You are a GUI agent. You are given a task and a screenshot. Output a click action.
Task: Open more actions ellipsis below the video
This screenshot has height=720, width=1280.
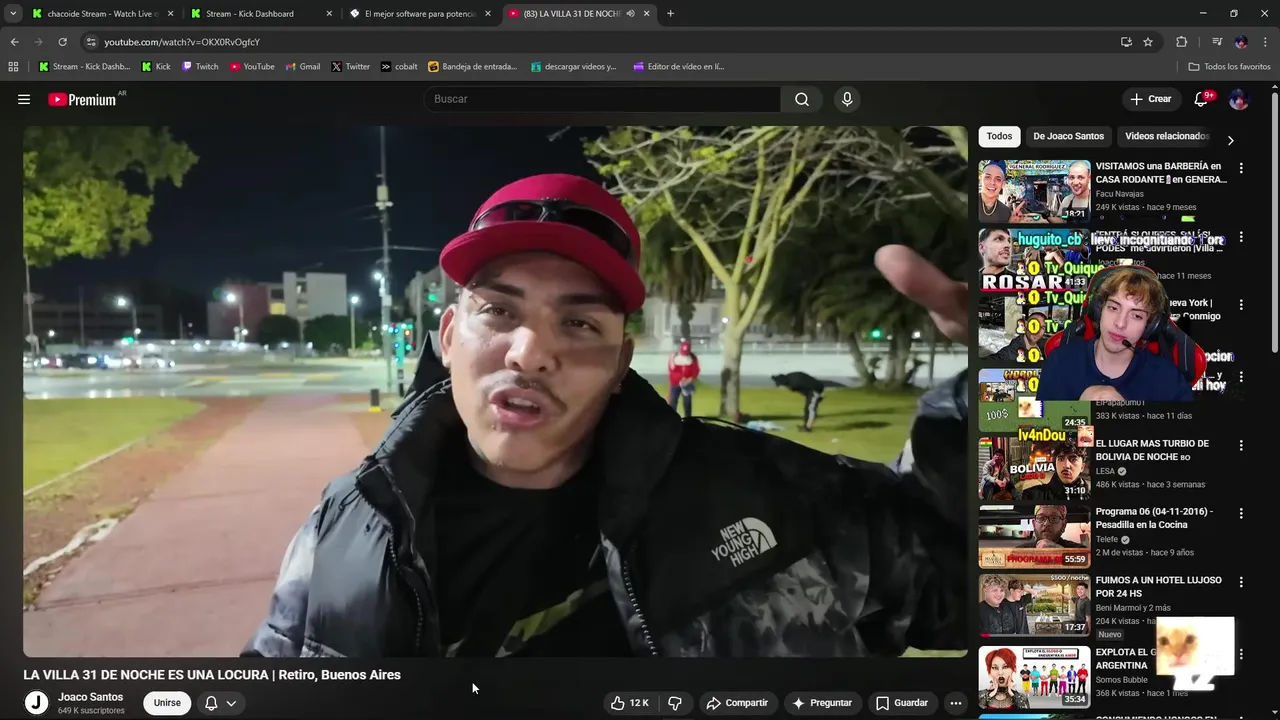point(956,703)
